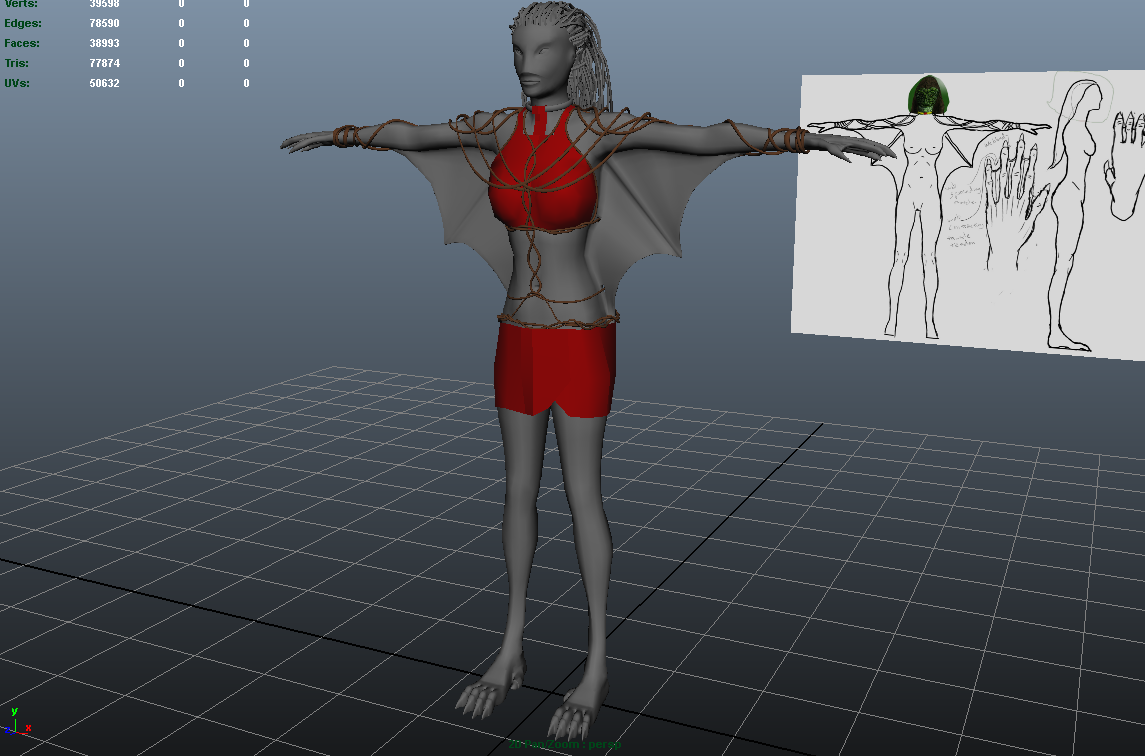Click the reference sketch image plane
Viewport: 1145px width, 756px height.
tap(968, 215)
